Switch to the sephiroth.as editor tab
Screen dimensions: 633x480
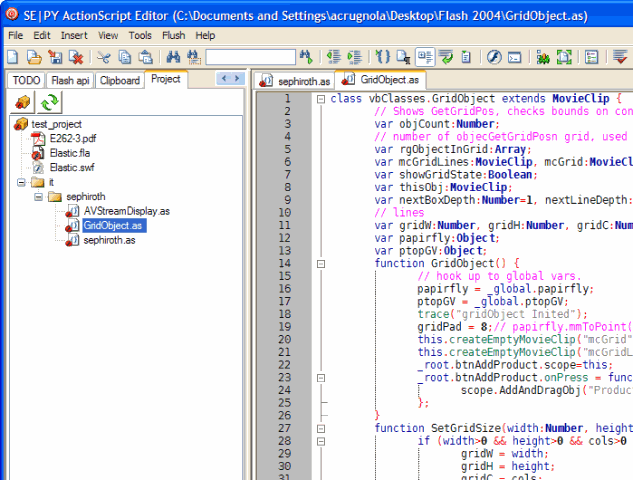295,81
